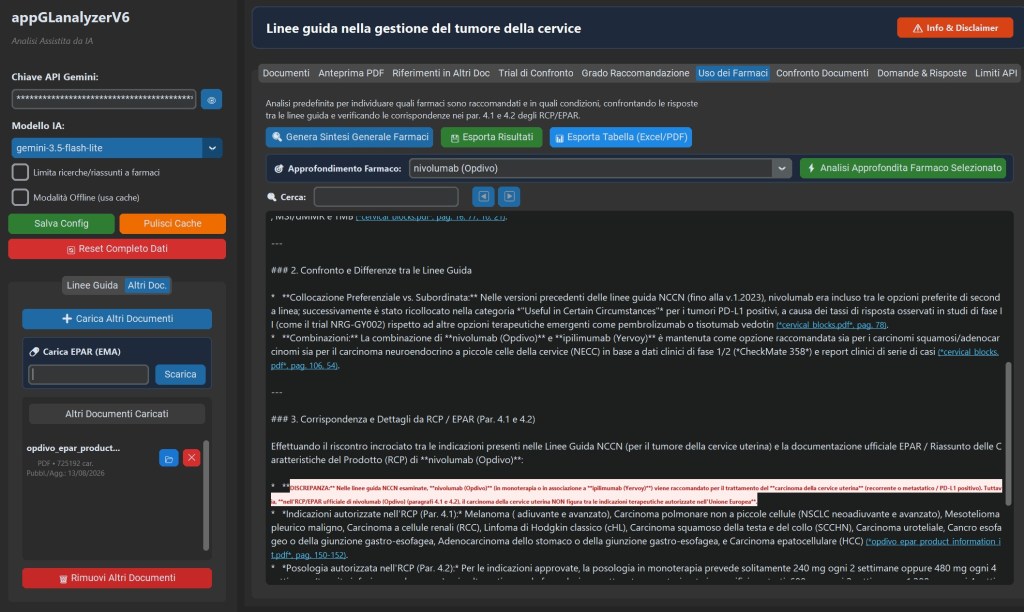Toggle Modalità Offline (usa cache) checkbox
The width and height of the screenshot is (1024, 612).
20,197
